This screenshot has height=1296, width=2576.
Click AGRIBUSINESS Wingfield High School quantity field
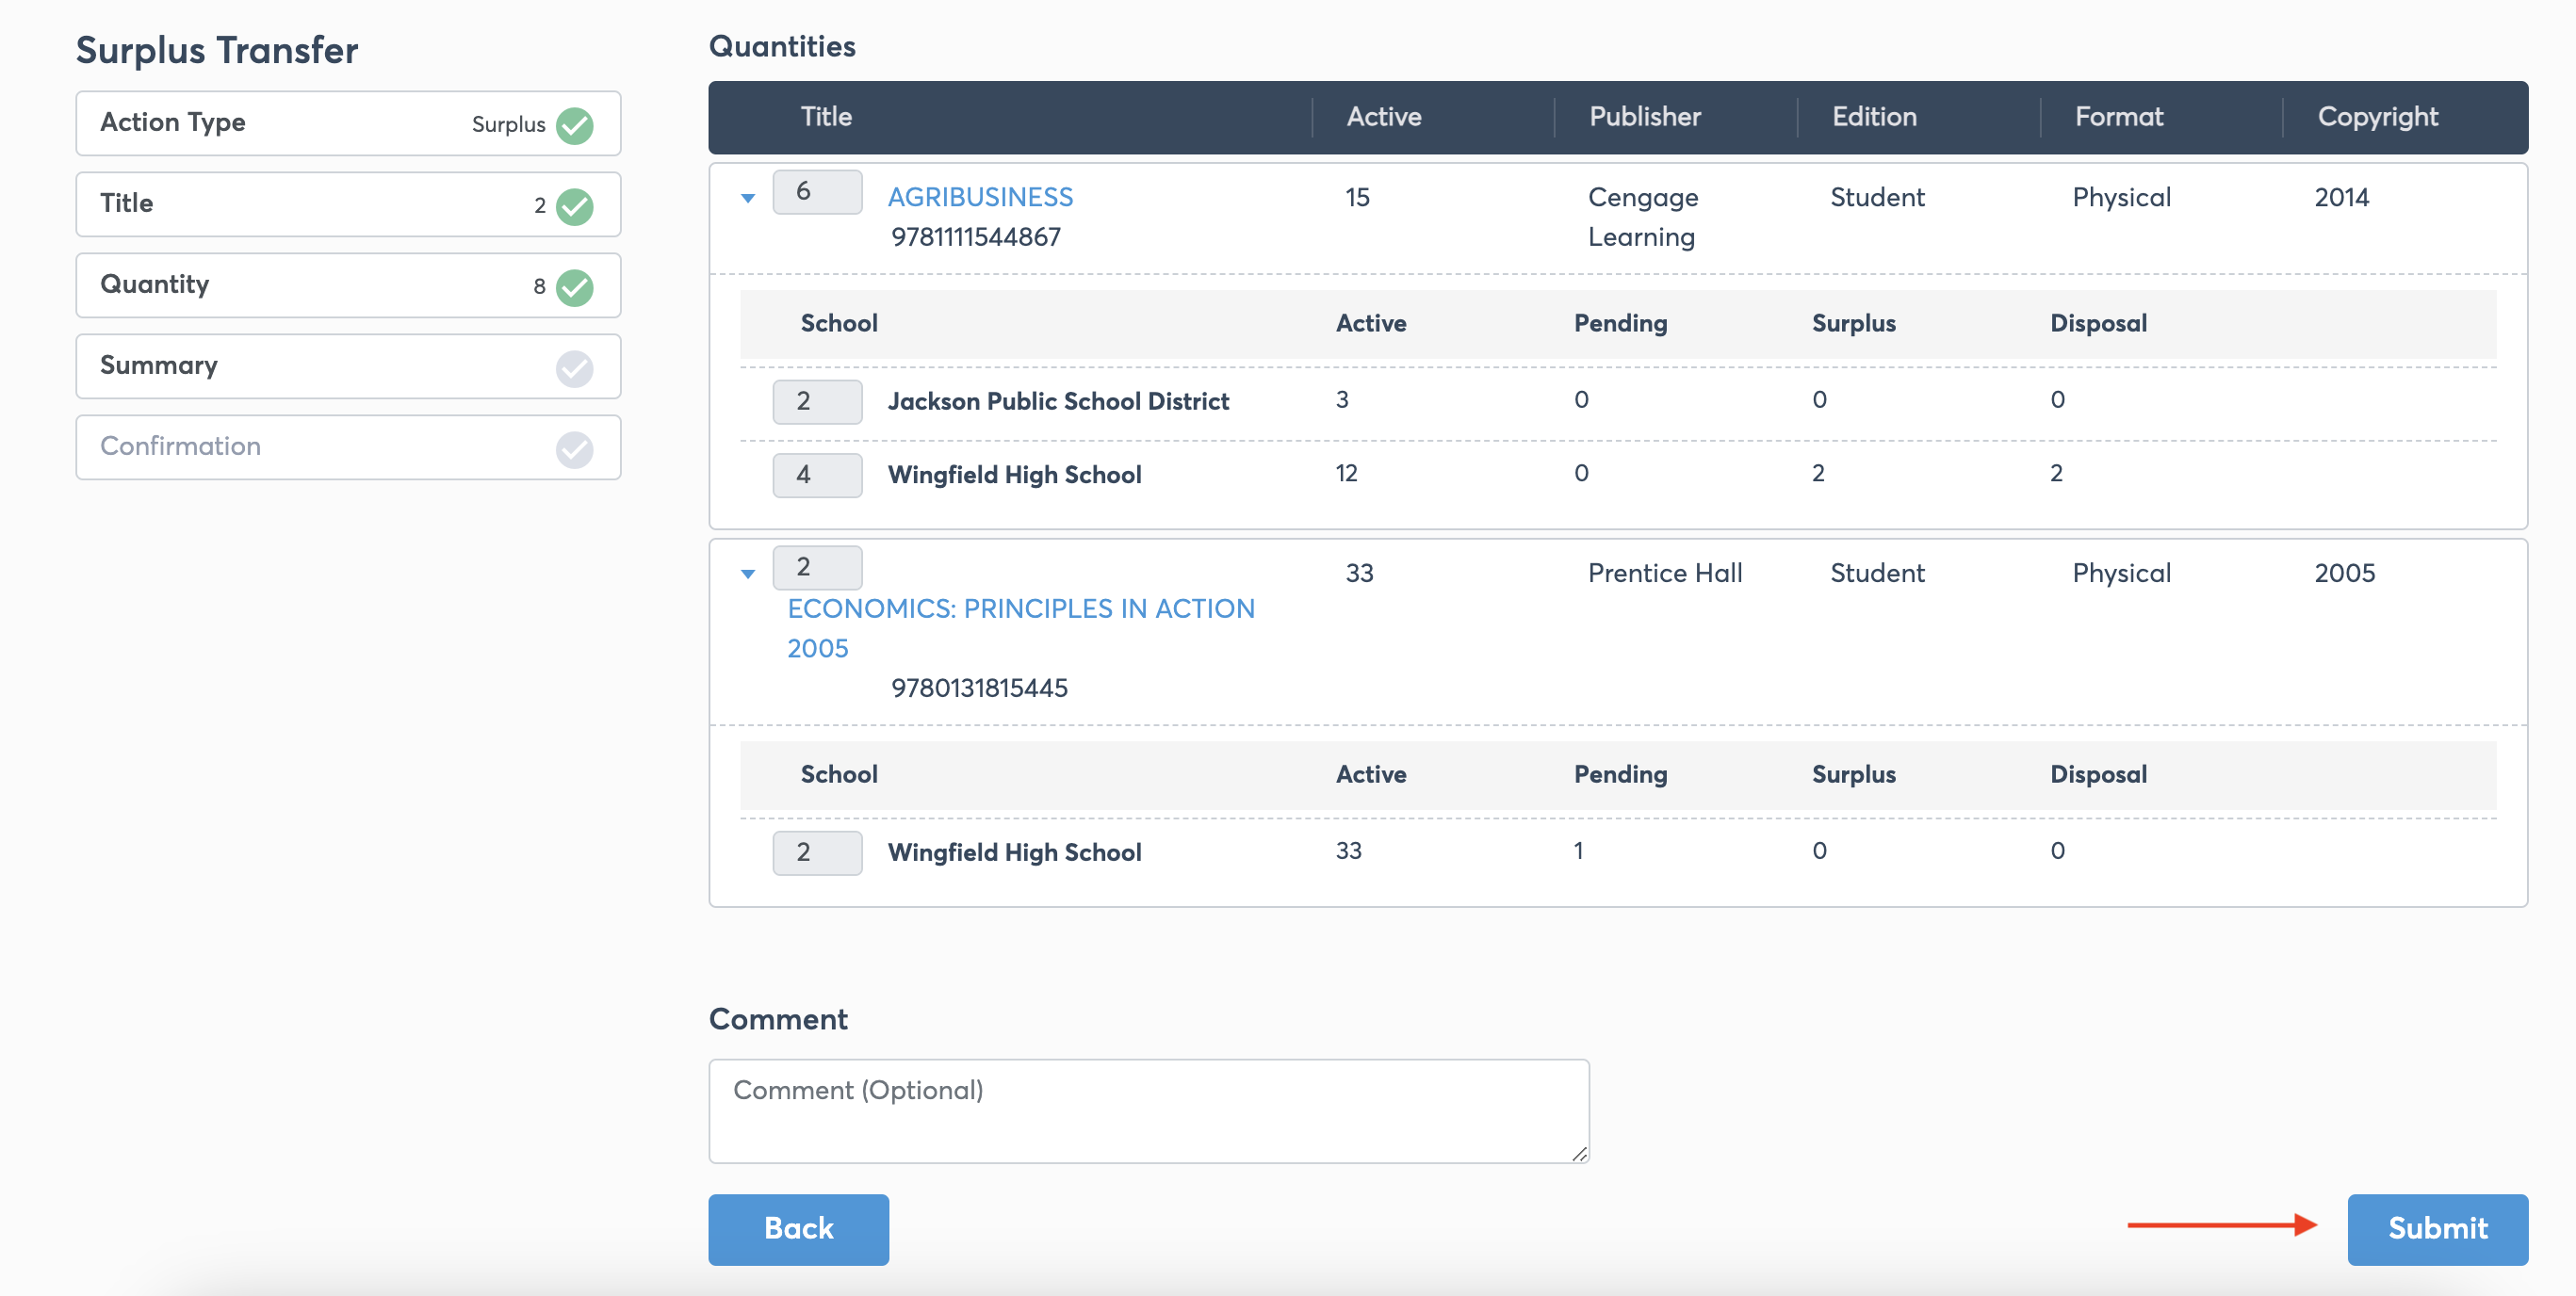point(816,475)
